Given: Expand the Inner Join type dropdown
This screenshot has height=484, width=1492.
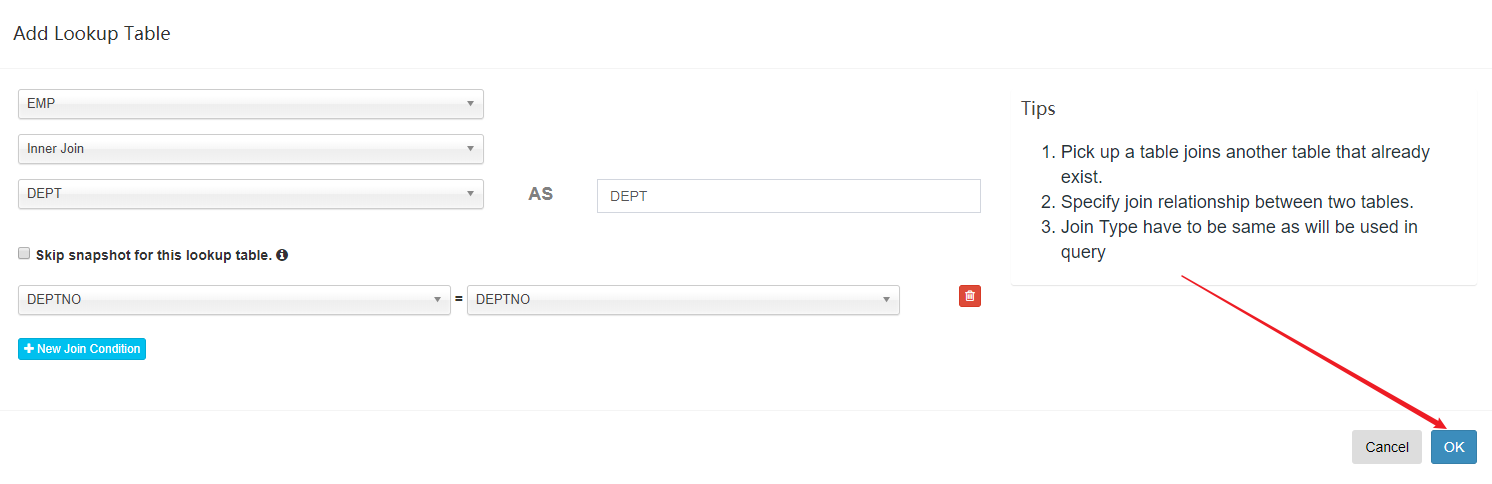Looking at the screenshot, I should point(250,149).
